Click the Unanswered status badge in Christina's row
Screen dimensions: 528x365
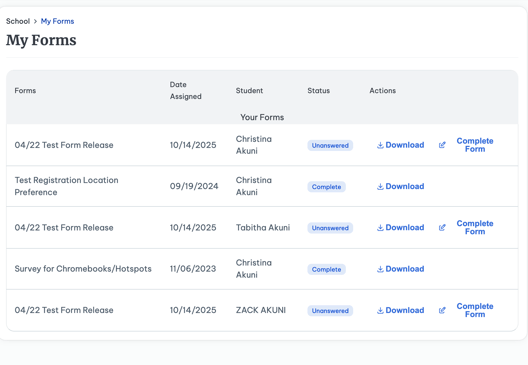point(330,145)
